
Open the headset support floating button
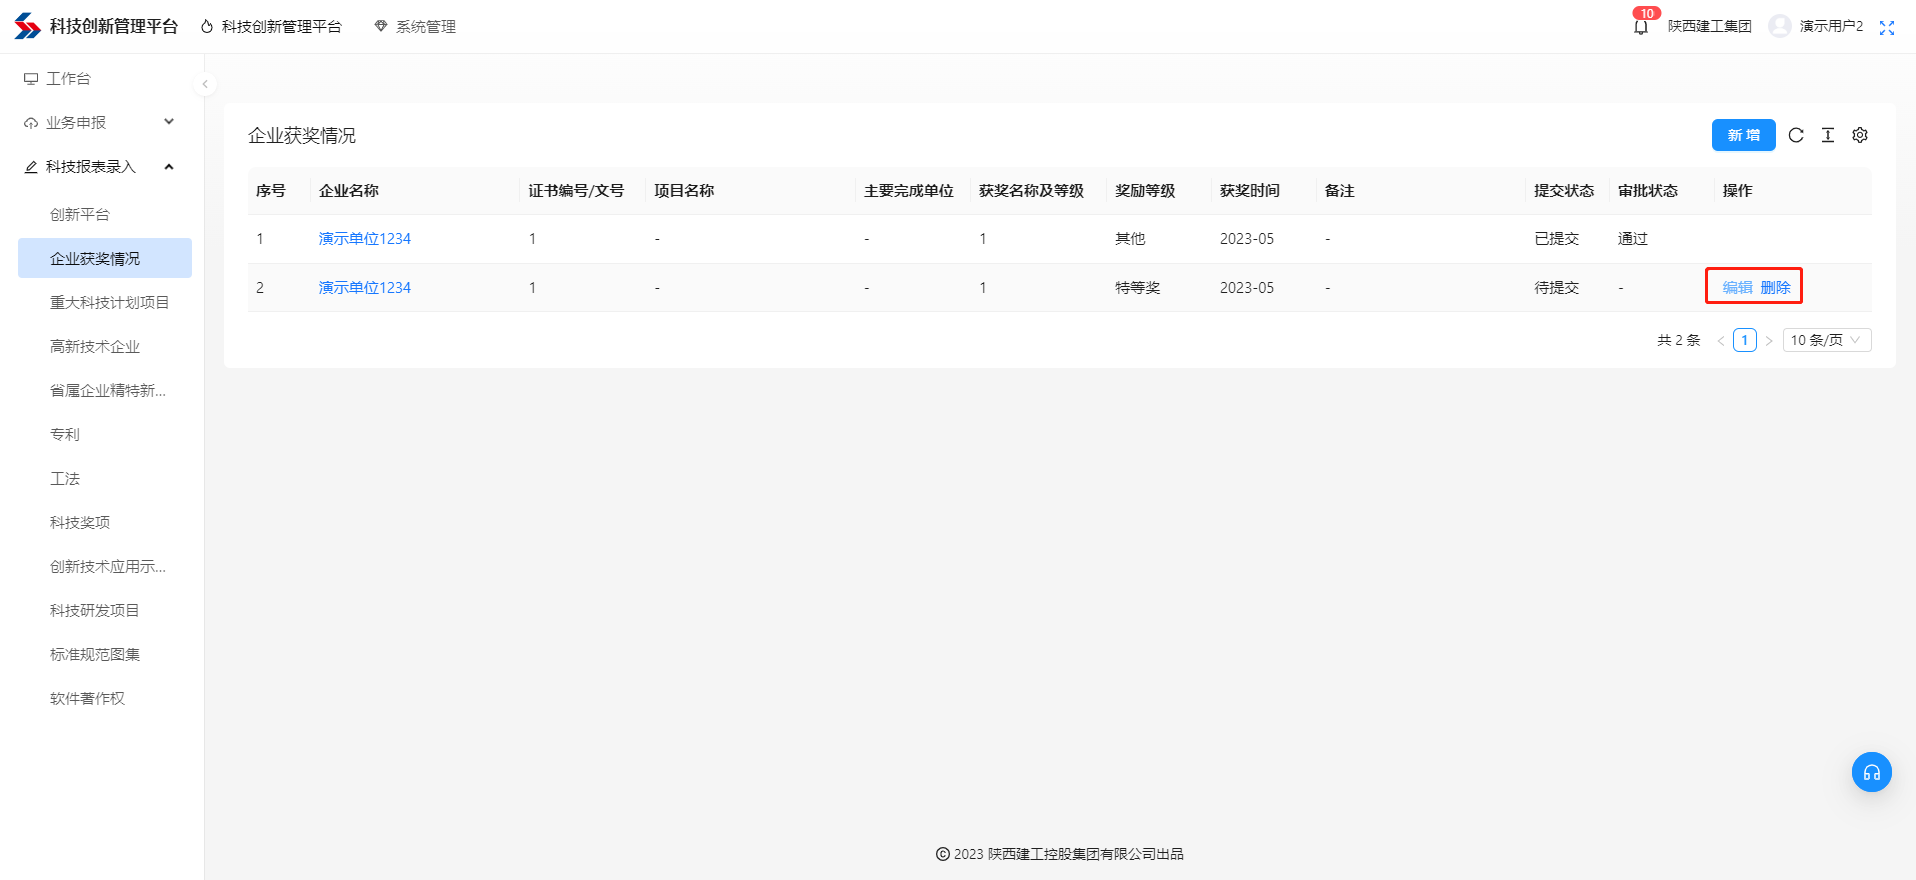(1871, 772)
